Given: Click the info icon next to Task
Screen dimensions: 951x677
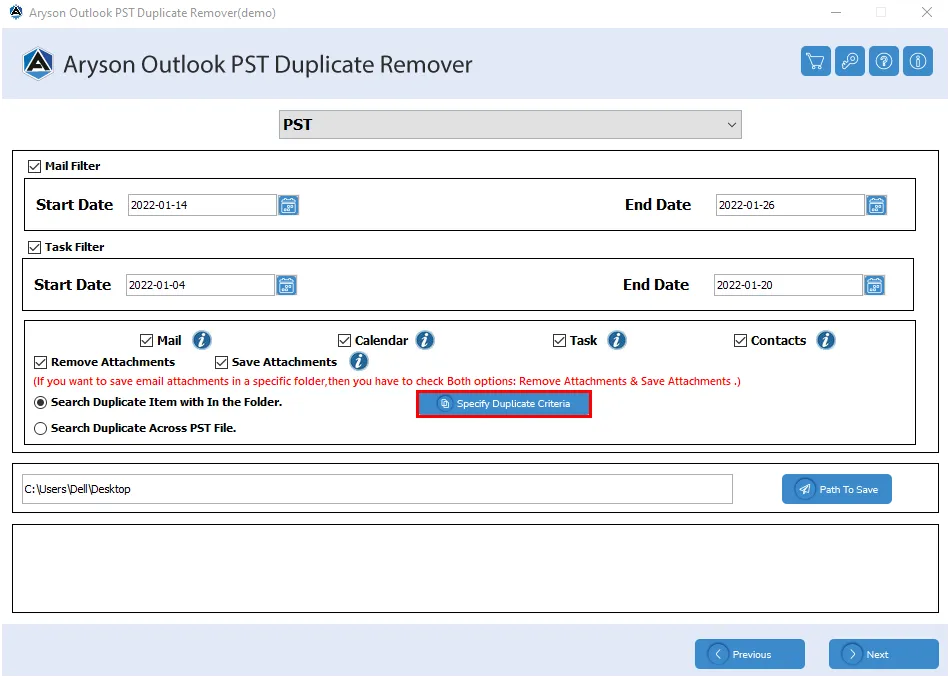Looking at the screenshot, I should [x=617, y=340].
